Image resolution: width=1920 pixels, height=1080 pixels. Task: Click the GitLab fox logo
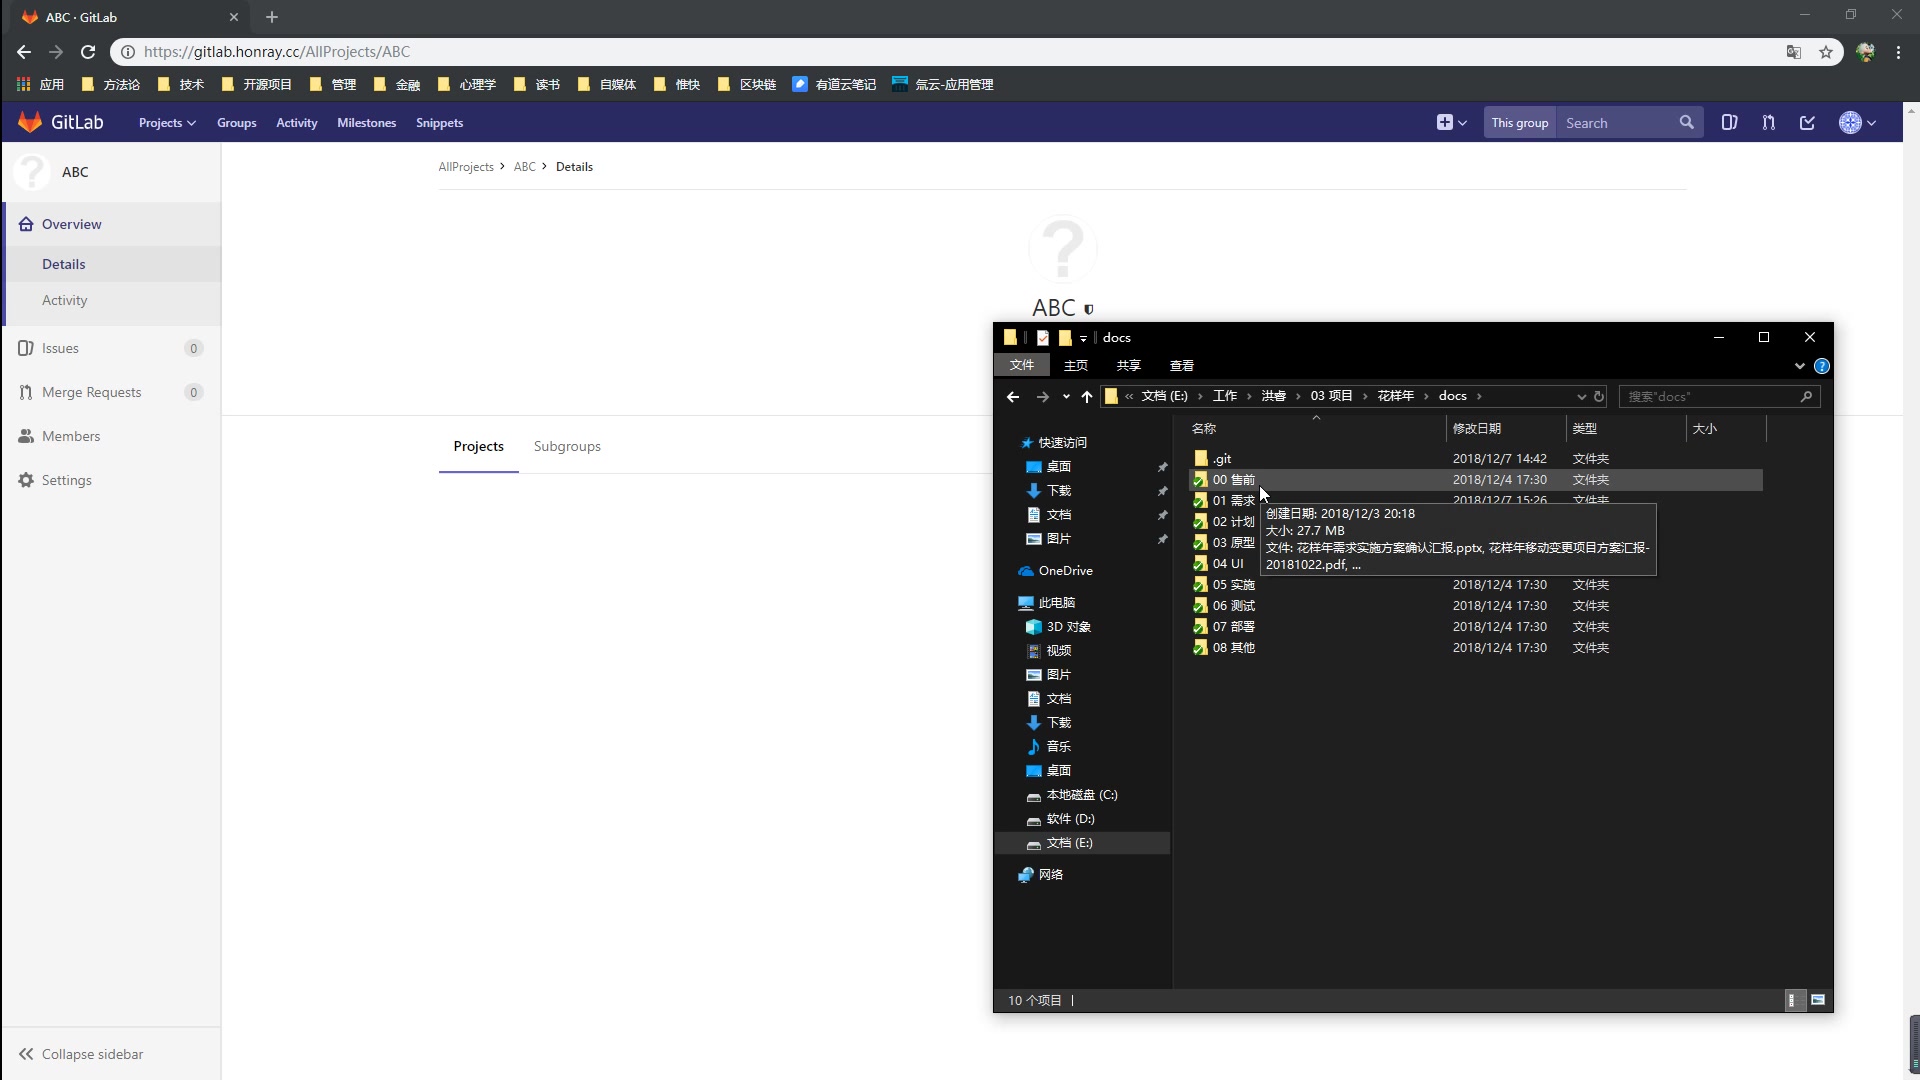[x=30, y=122]
